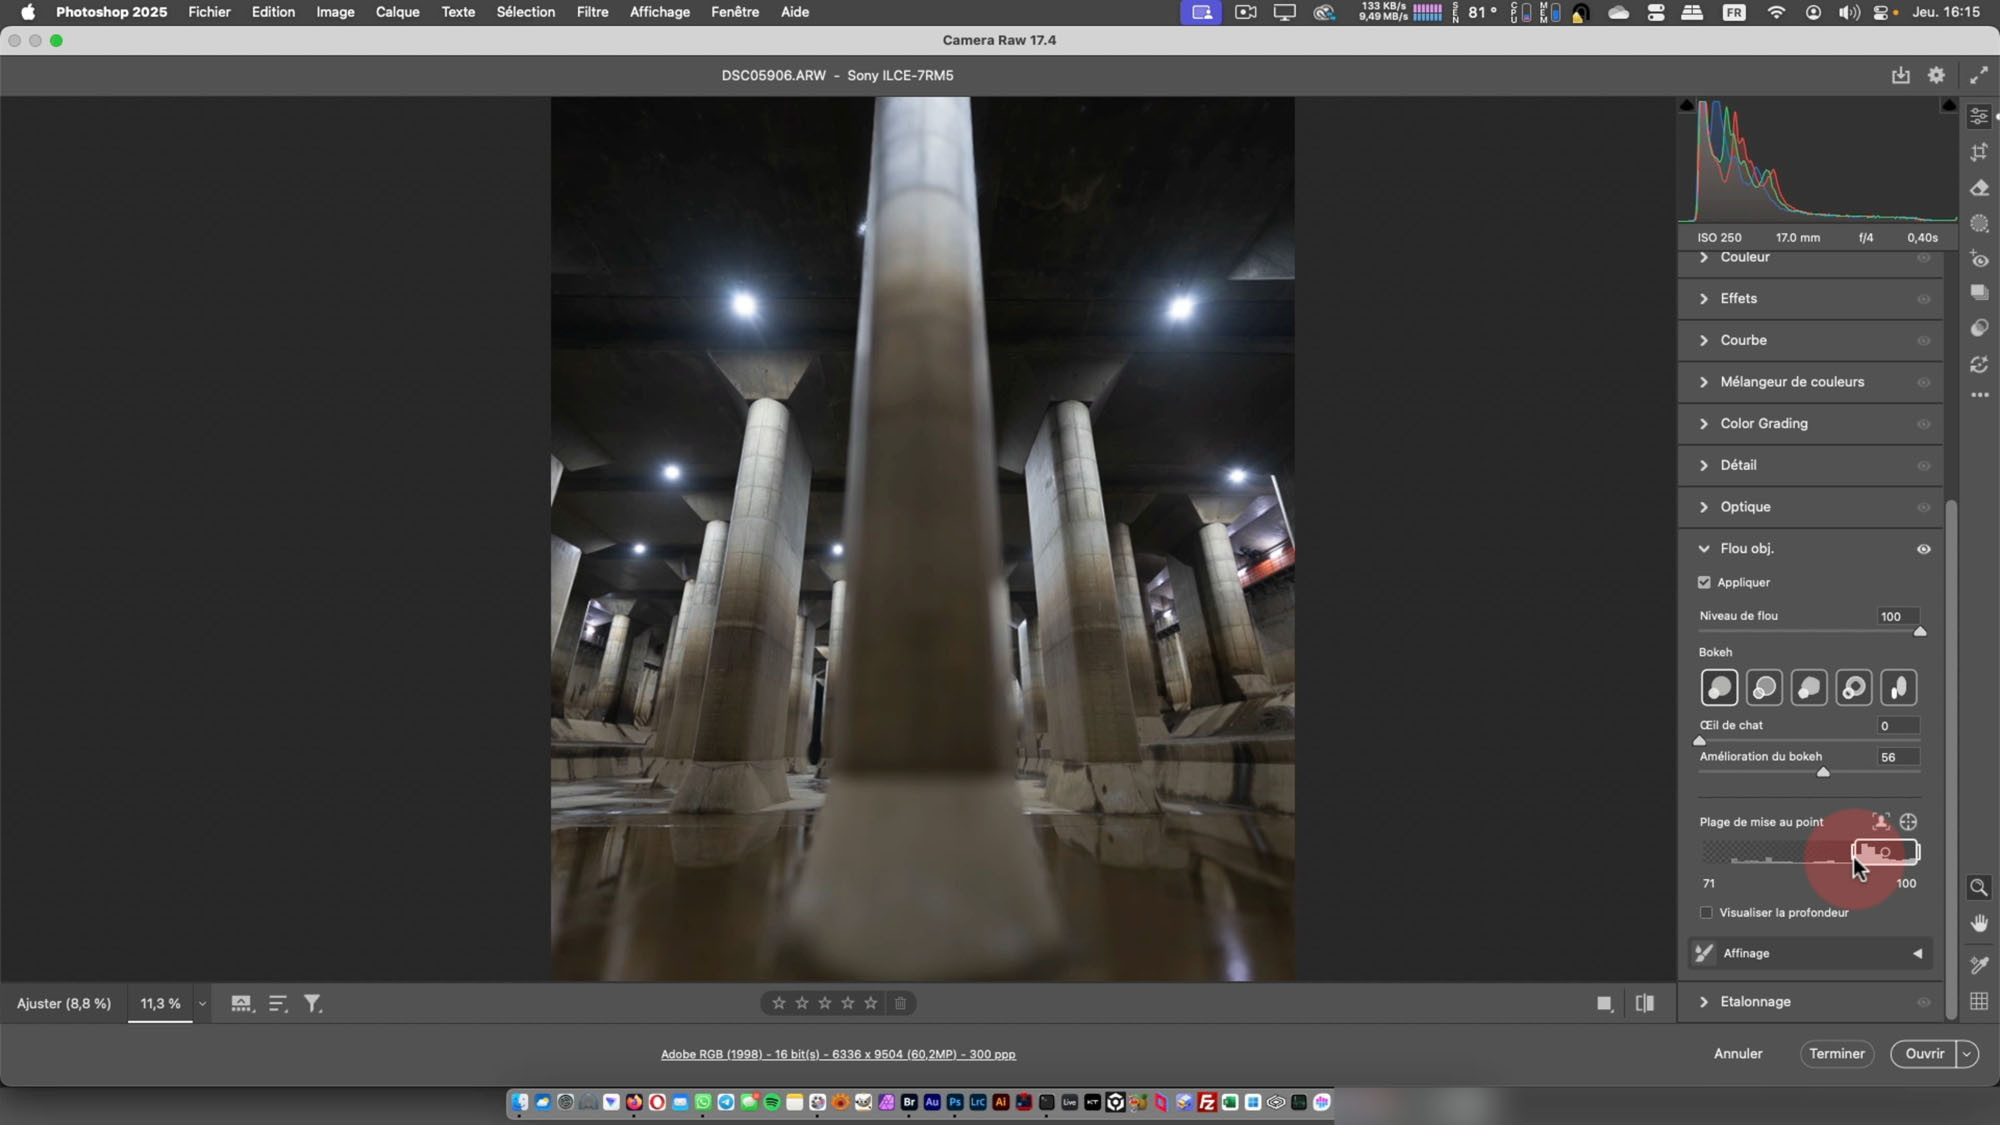Image resolution: width=2000 pixels, height=1125 pixels.
Task: Switch to single view preview icon
Action: tap(1604, 1003)
